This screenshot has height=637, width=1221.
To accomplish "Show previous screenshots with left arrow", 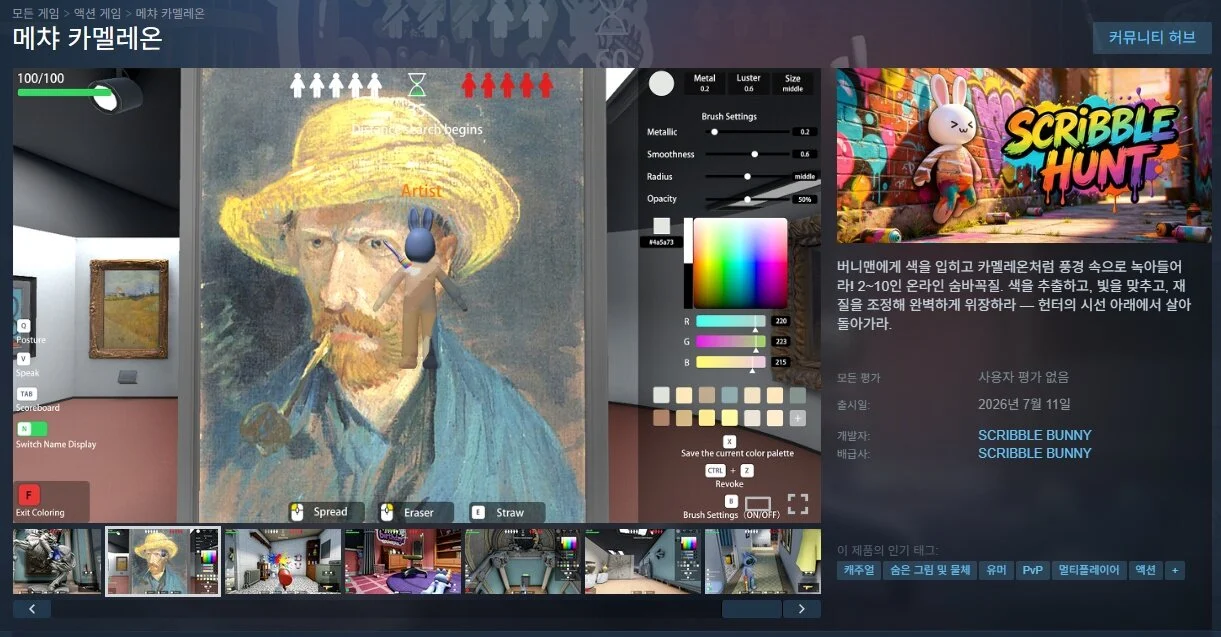I will point(32,608).
